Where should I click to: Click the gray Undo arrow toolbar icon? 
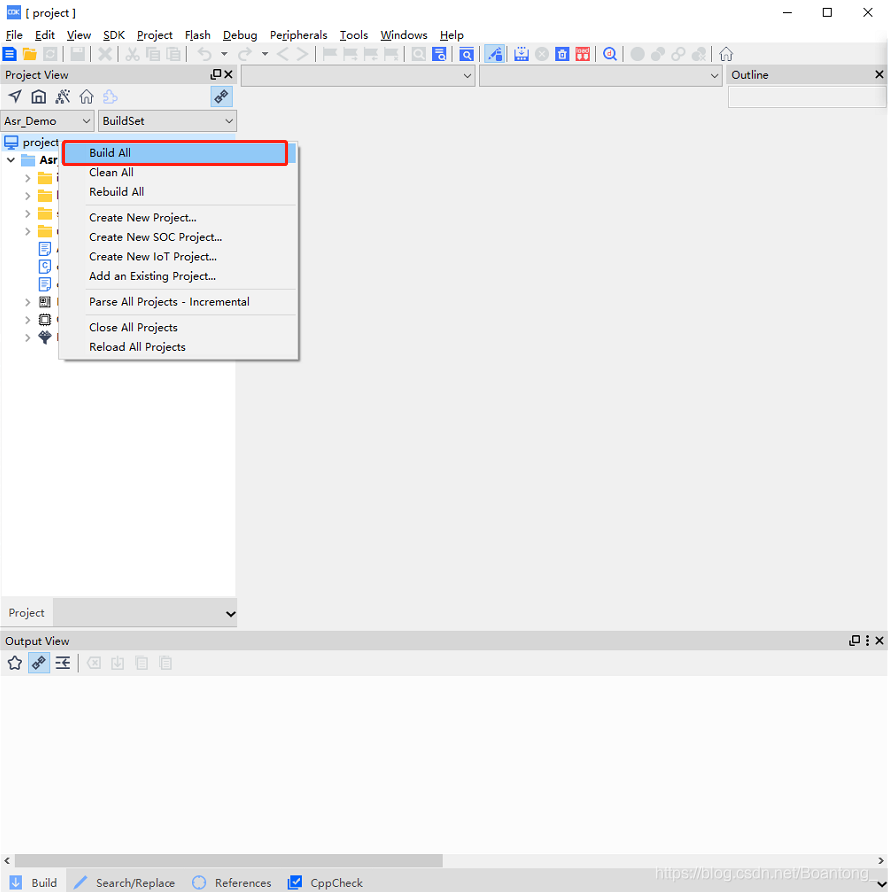click(x=205, y=54)
